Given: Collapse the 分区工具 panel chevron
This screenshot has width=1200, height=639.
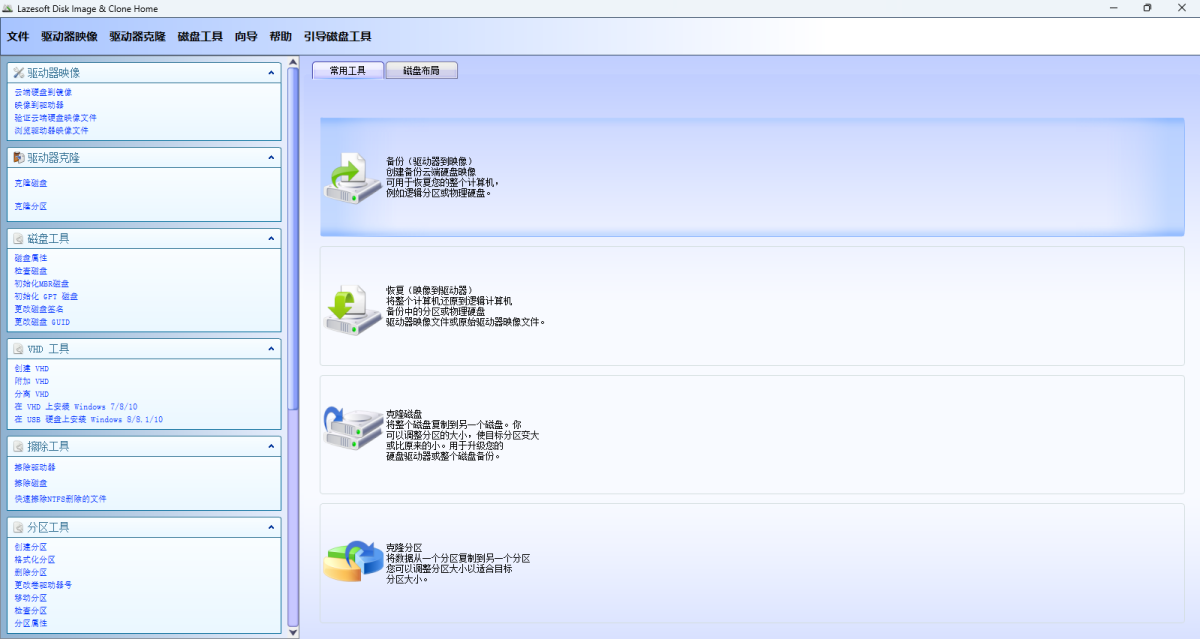Looking at the screenshot, I should [271, 527].
